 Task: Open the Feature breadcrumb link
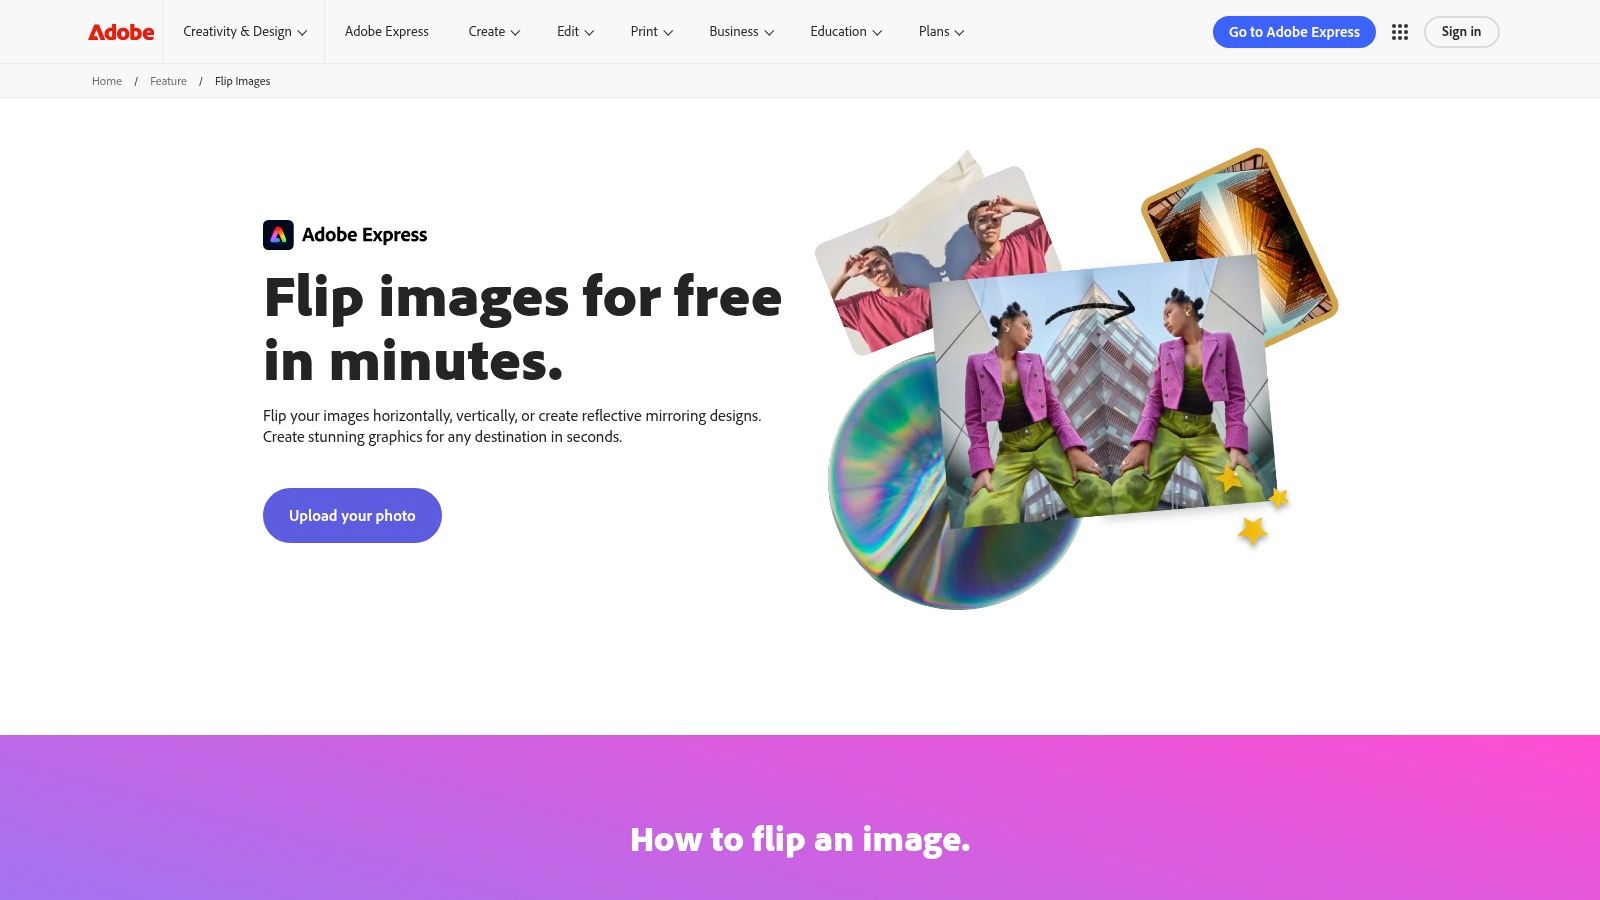(168, 81)
